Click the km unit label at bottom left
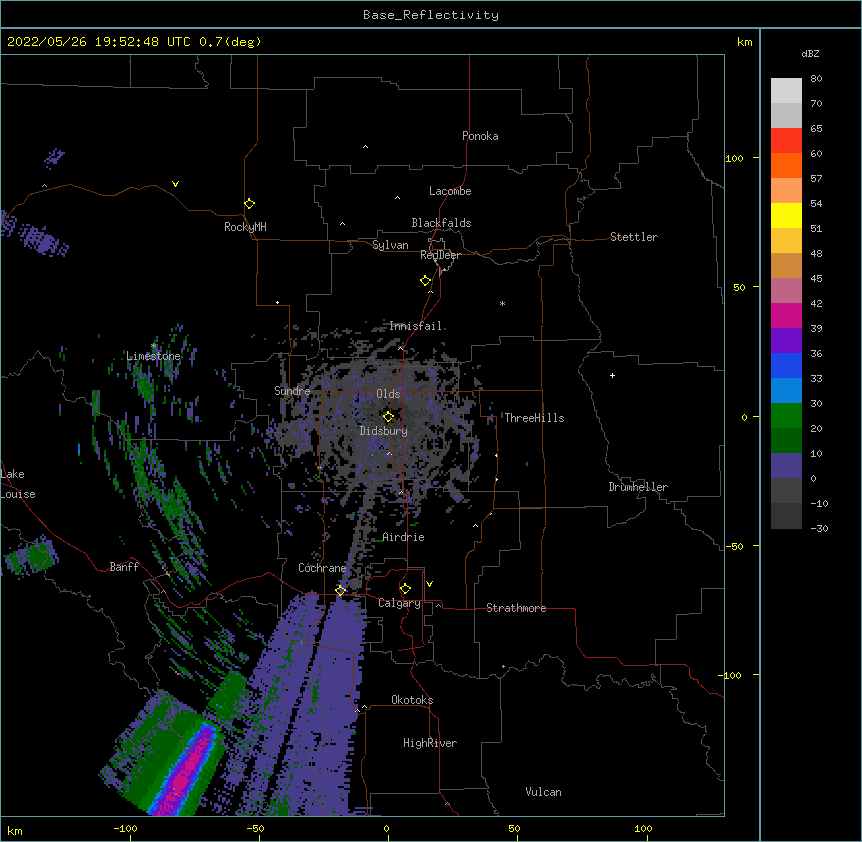This screenshot has width=862, height=842. click(x=14, y=831)
